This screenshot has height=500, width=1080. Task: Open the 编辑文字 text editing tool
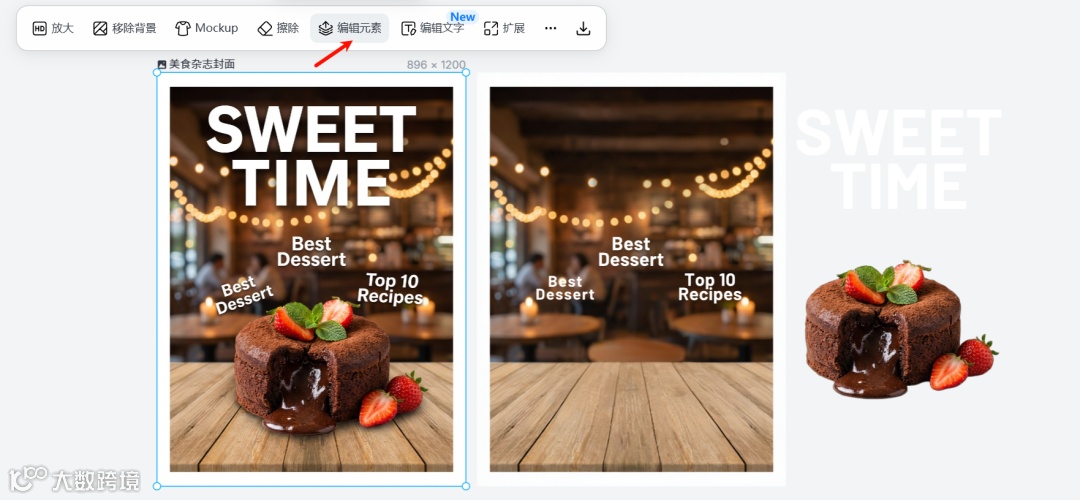(x=433, y=28)
